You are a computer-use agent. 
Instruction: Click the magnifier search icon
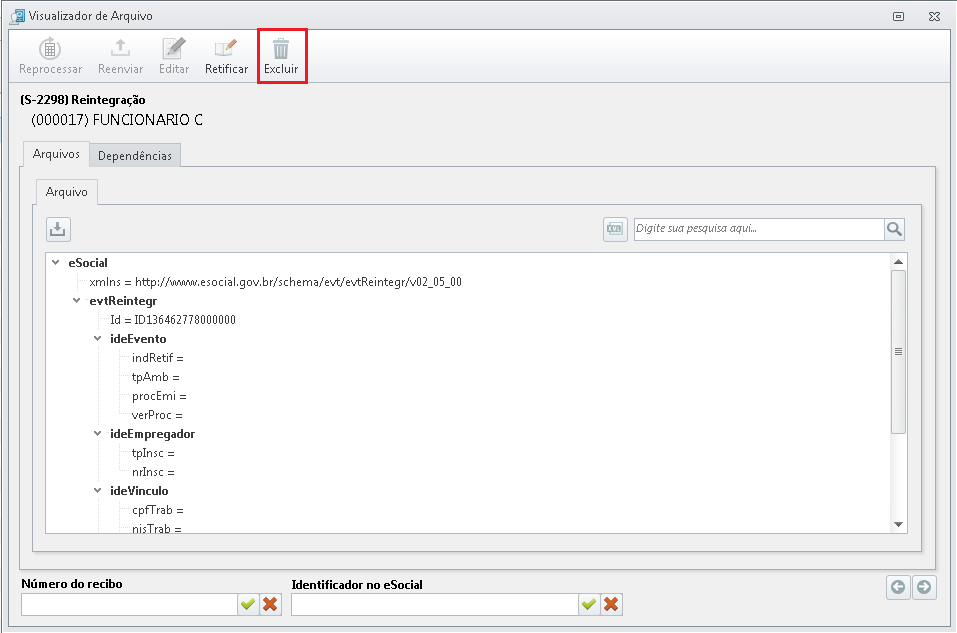coord(894,229)
